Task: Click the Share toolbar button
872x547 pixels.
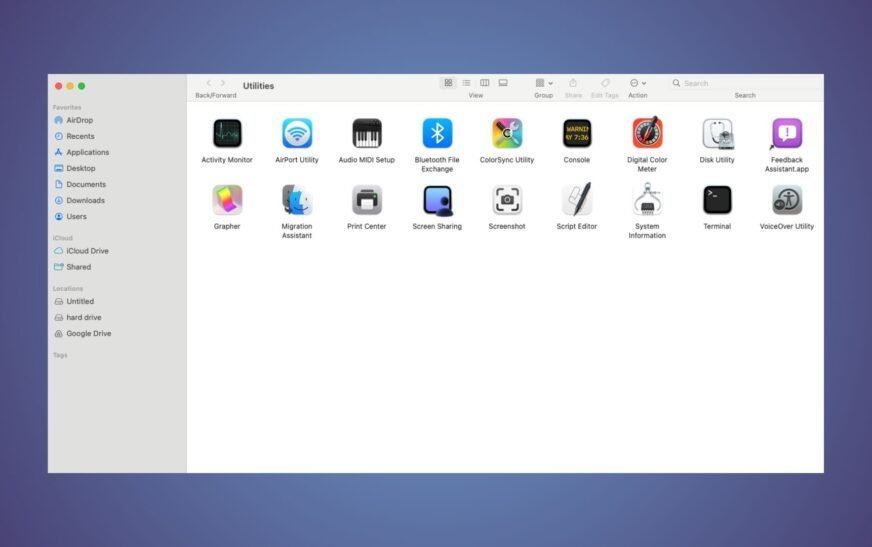Action: click(573, 83)
